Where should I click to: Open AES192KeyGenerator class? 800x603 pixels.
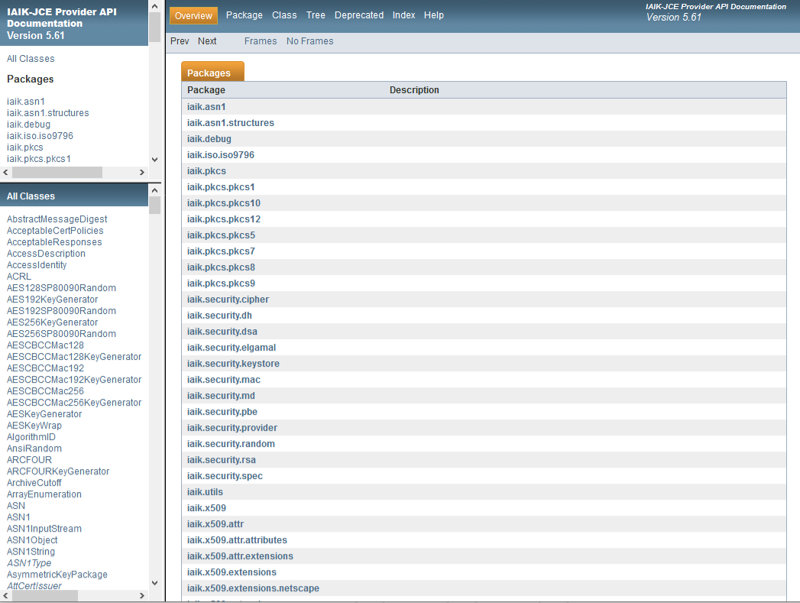coord(52,299)
